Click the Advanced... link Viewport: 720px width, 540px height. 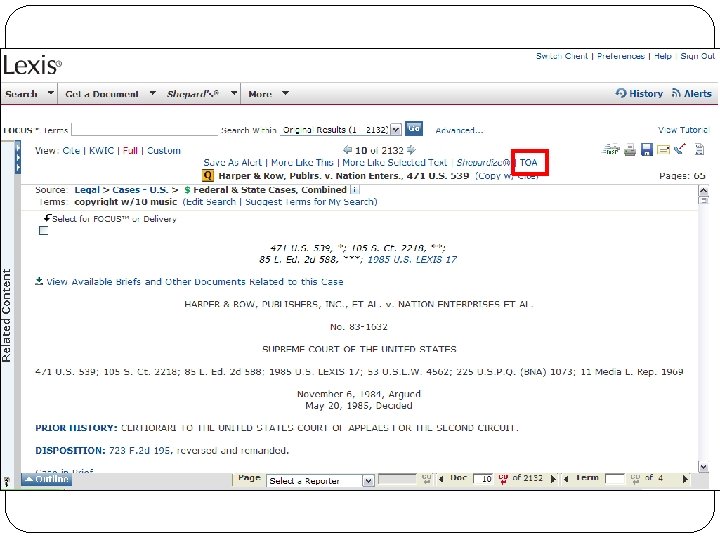coord(459,130)
